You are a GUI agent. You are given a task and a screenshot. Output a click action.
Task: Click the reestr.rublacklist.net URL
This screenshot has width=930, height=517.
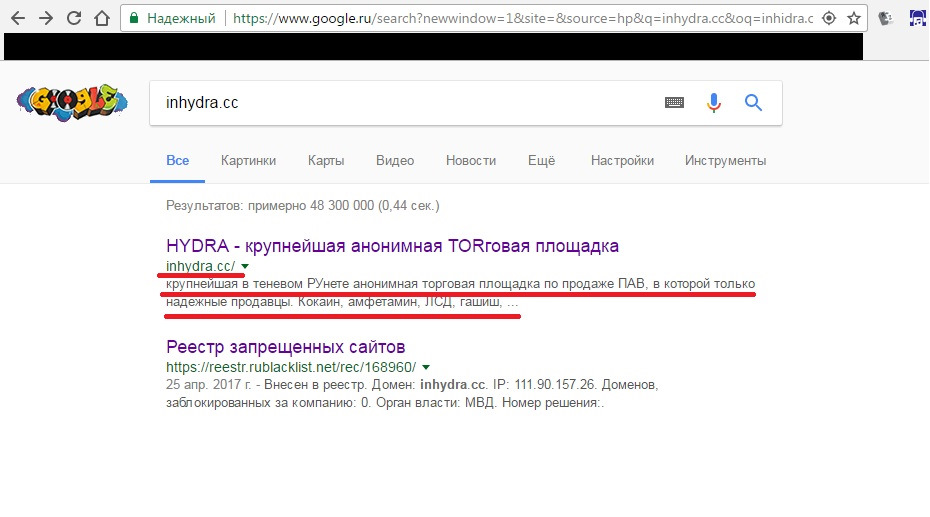(291, 367)
